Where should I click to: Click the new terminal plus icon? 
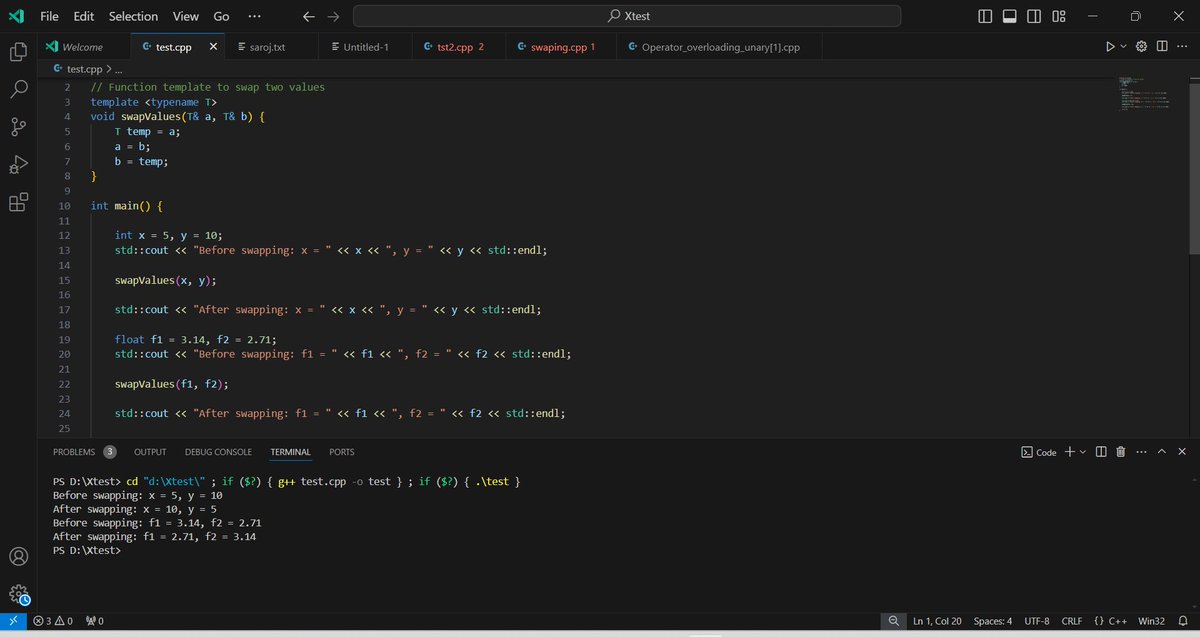[1069, 452]
